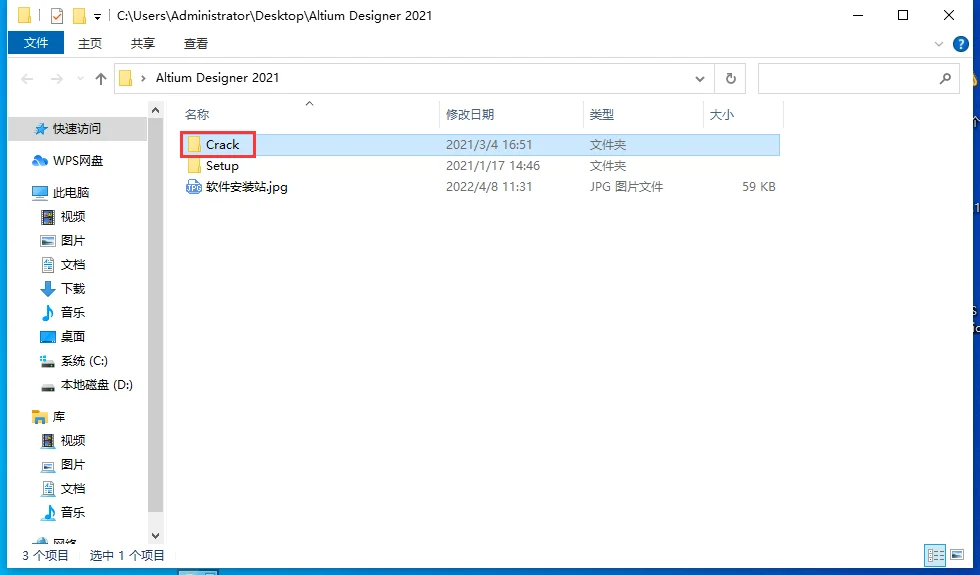Image resolution: width=980 pixels, height=575 pixels.
Task: Switch to the 共享 ribbon tab
Action: 142,43
